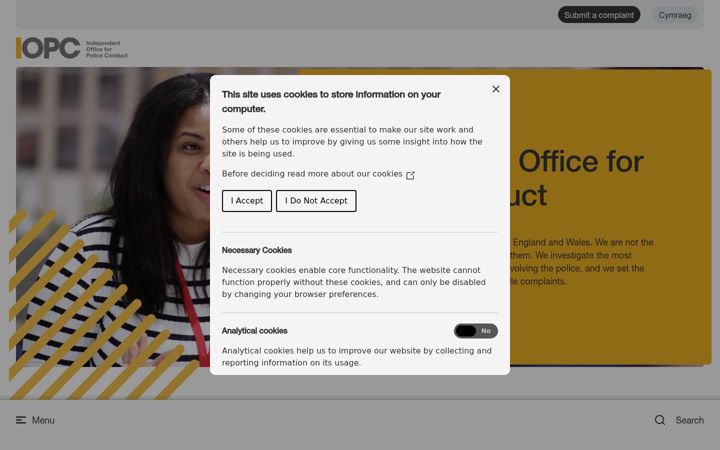
Task: Click the hamburger Menu icon
Action: [21, 420]
